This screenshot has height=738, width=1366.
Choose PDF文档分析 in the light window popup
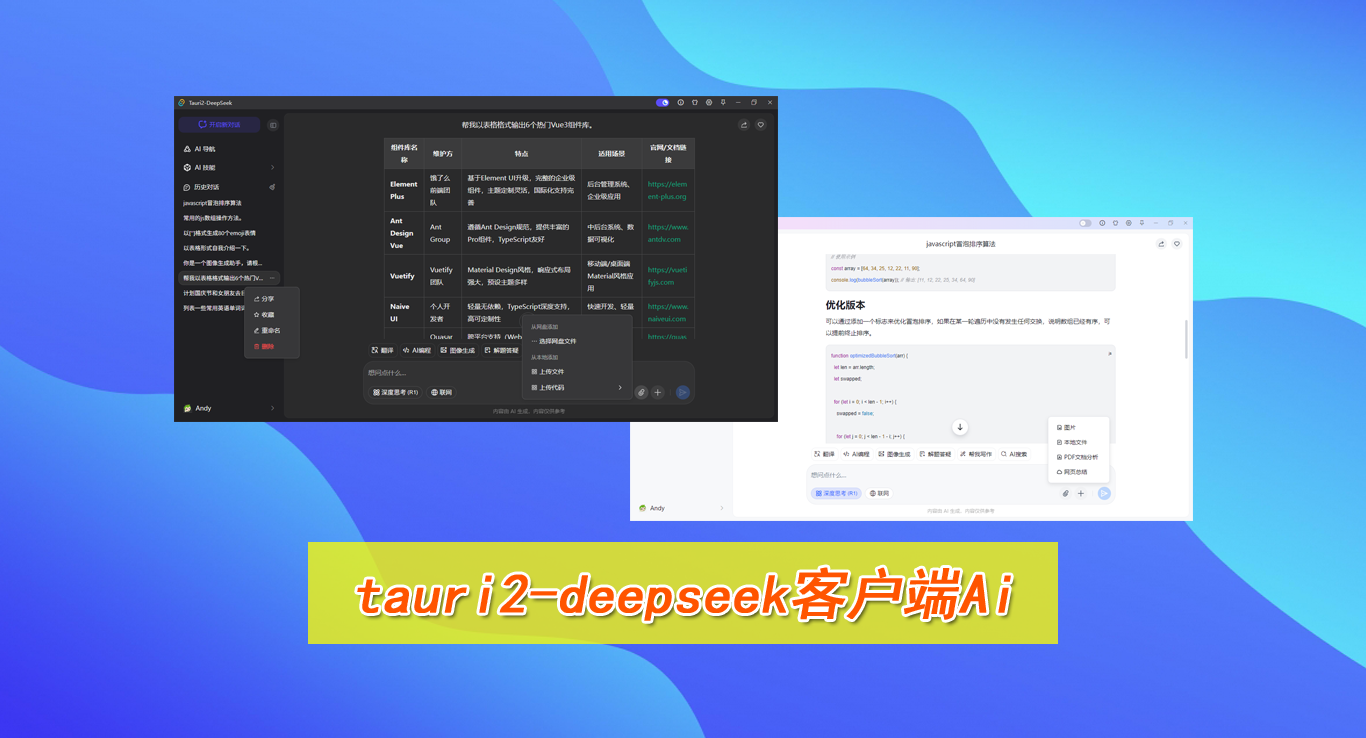(x=1078, y=457)
